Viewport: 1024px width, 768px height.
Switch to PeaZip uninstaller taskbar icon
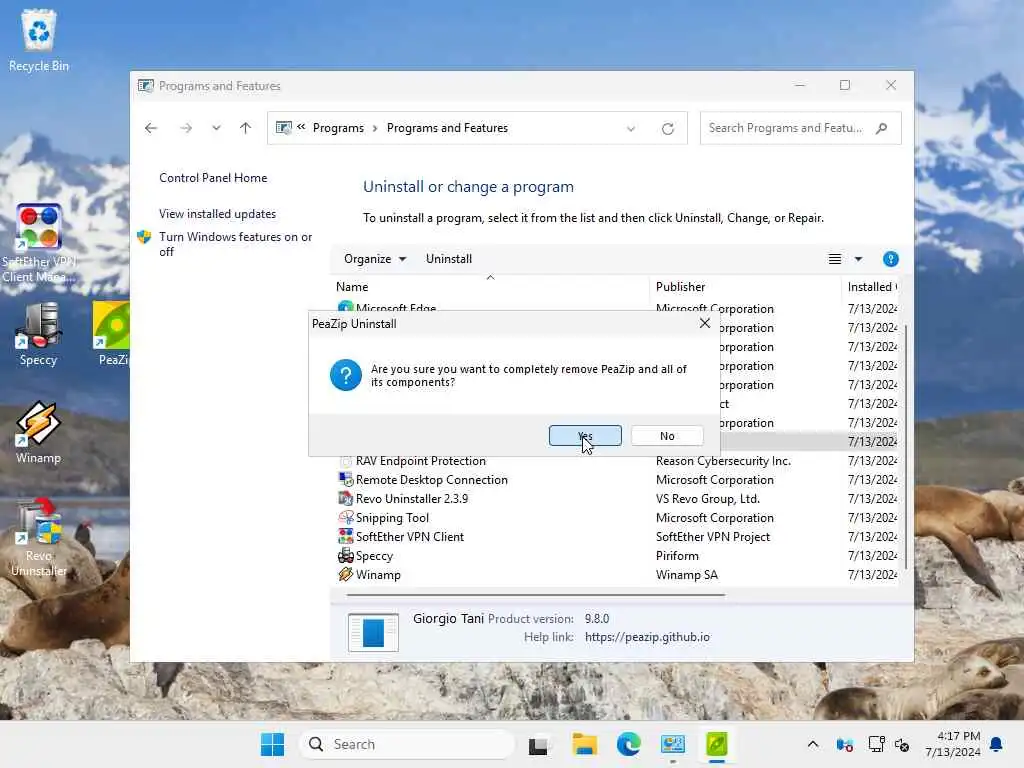pos(716,744)
